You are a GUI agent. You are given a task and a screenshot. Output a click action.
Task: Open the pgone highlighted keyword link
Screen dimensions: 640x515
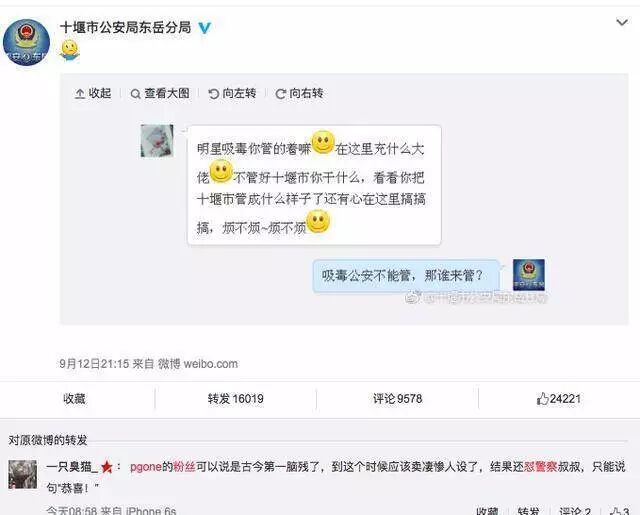click(x=146, y=466)
